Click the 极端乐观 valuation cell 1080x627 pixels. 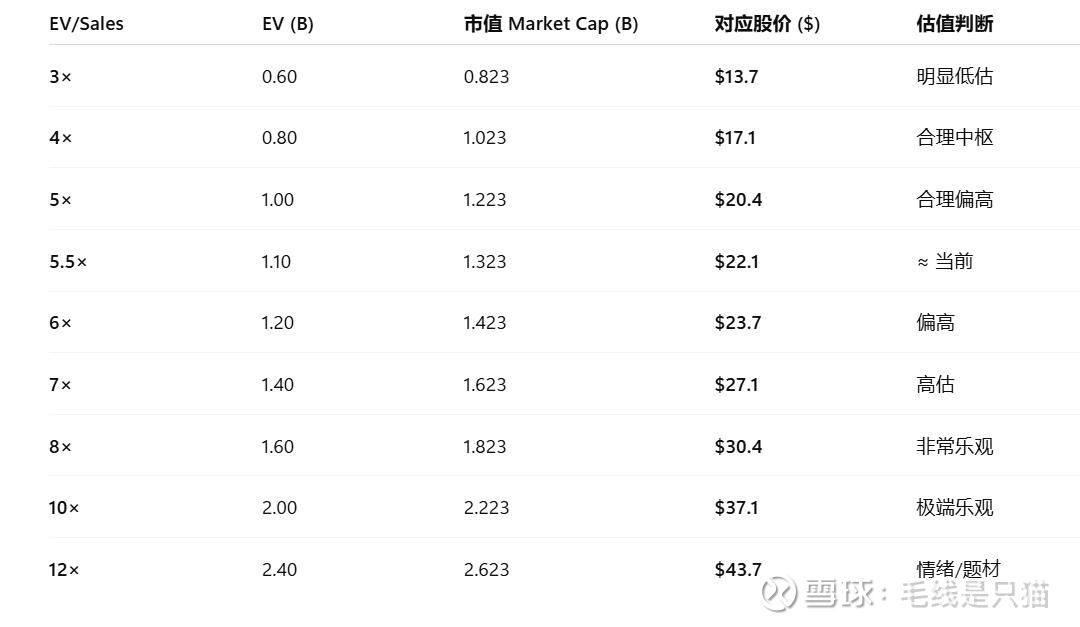(x=955, y=507)
